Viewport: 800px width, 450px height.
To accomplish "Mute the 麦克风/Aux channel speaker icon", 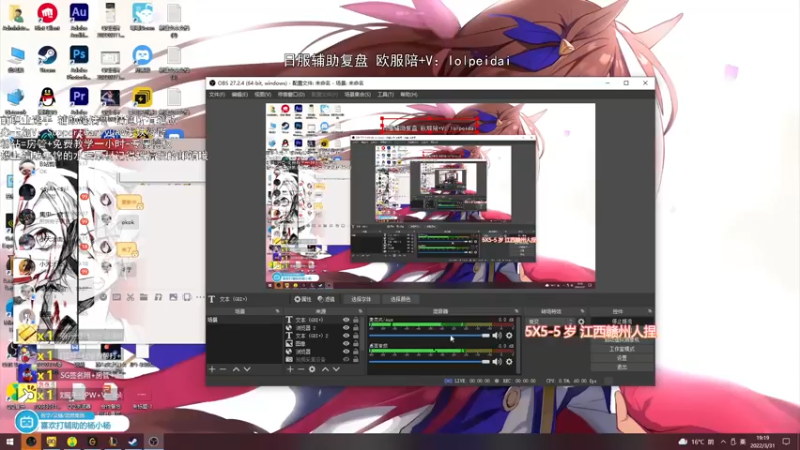I will [x=497, y=335].
